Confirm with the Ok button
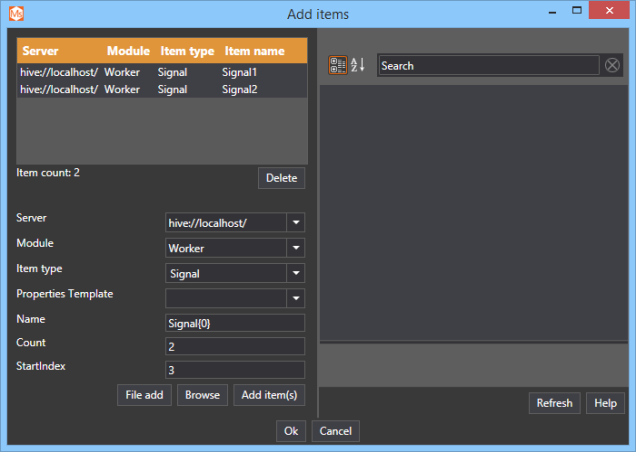 290,431
